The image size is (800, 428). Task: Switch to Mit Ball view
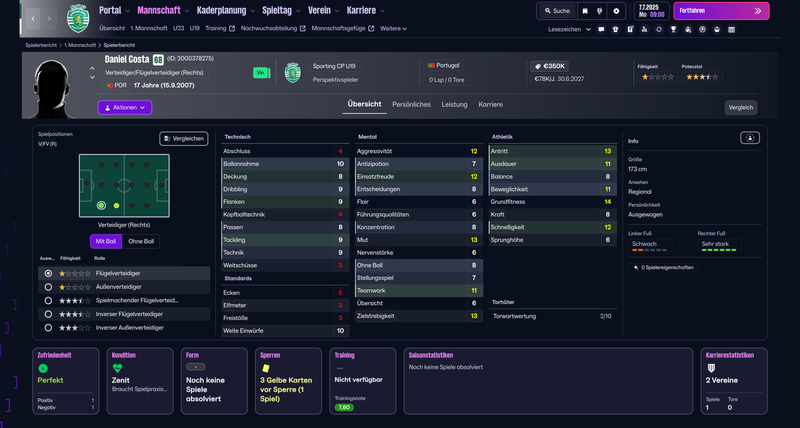click(106, 241)
